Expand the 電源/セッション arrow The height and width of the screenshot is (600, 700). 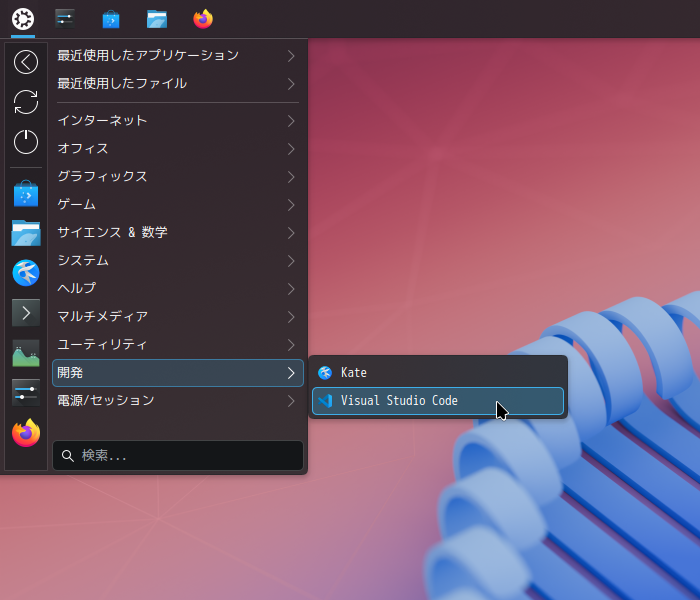291,401
